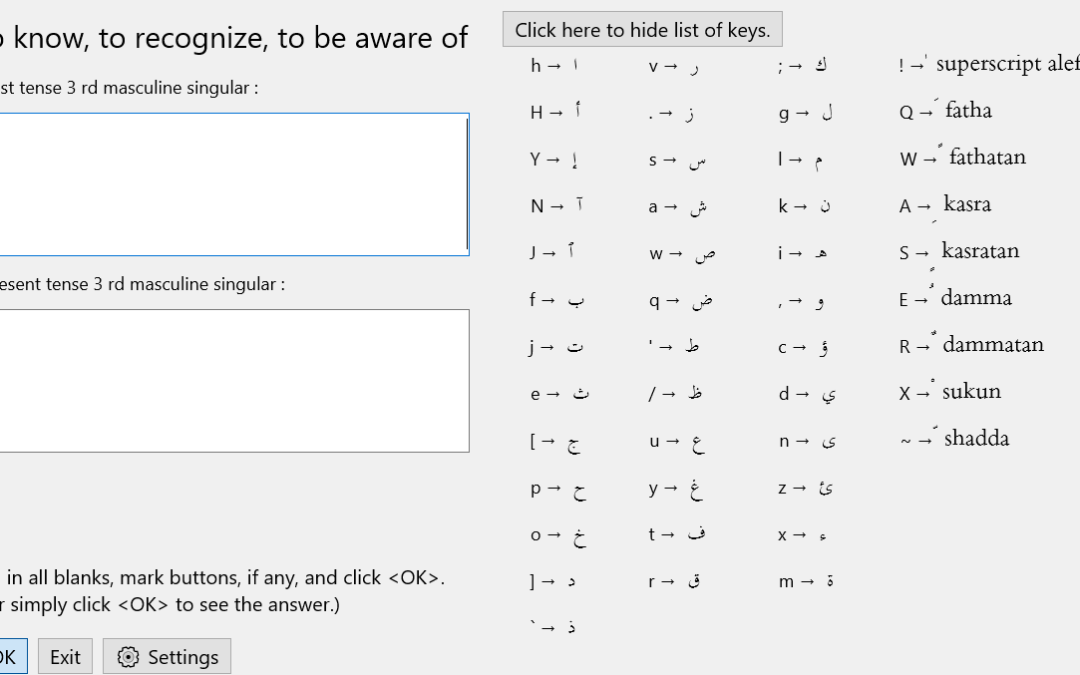
Task: Select the Q → fatha mapping
Action: [x=946, y=111]
